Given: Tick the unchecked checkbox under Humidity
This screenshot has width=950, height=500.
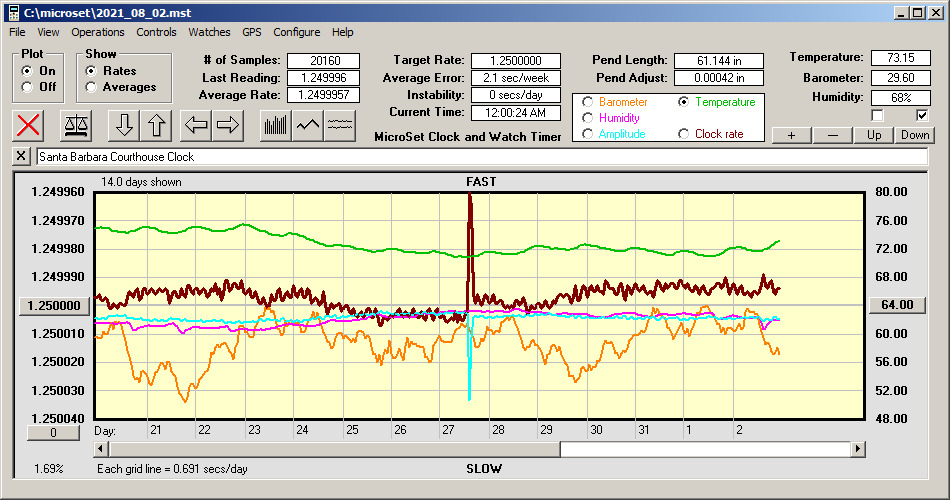Looking at the screenshot, I should click(x=877, y=115).
